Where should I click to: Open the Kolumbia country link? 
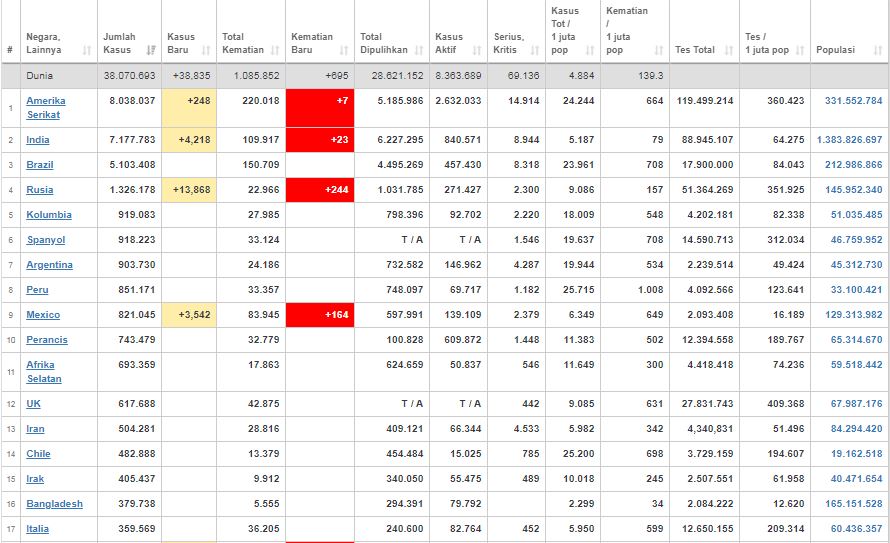49,214
